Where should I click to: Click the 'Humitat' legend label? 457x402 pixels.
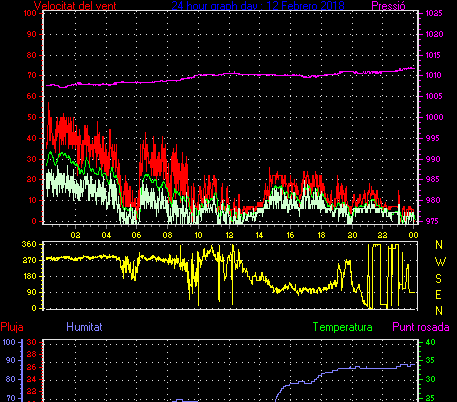pos(84,327)
